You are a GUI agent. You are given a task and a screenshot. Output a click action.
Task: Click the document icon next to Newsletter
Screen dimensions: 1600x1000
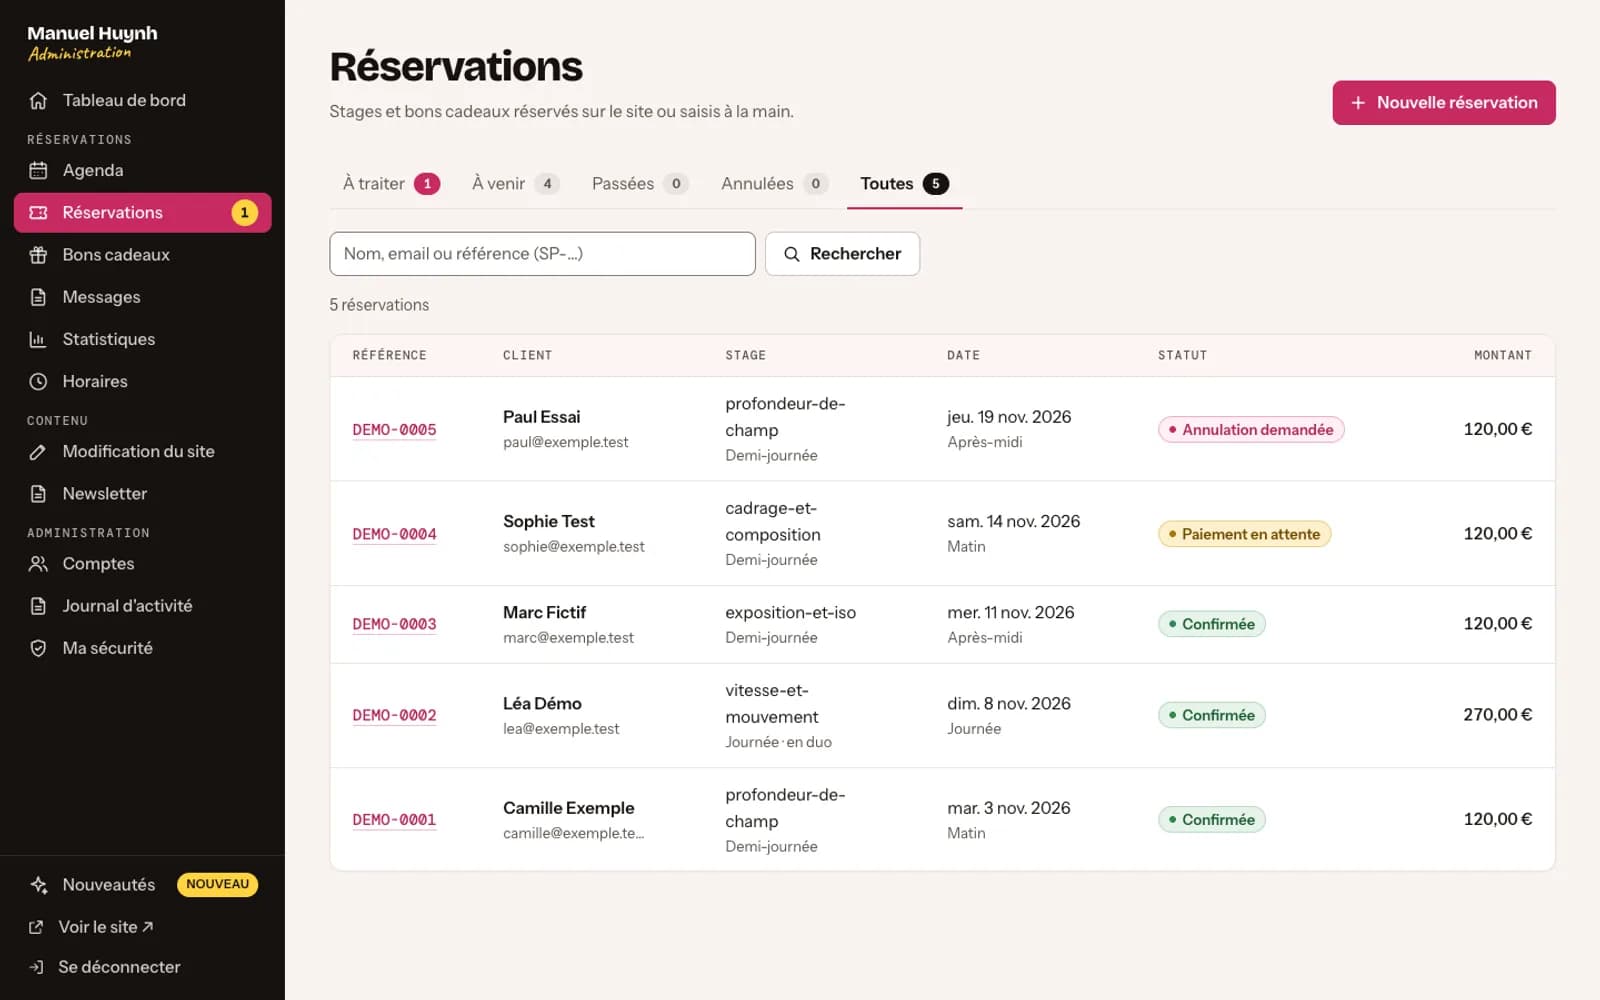[38, 494]
